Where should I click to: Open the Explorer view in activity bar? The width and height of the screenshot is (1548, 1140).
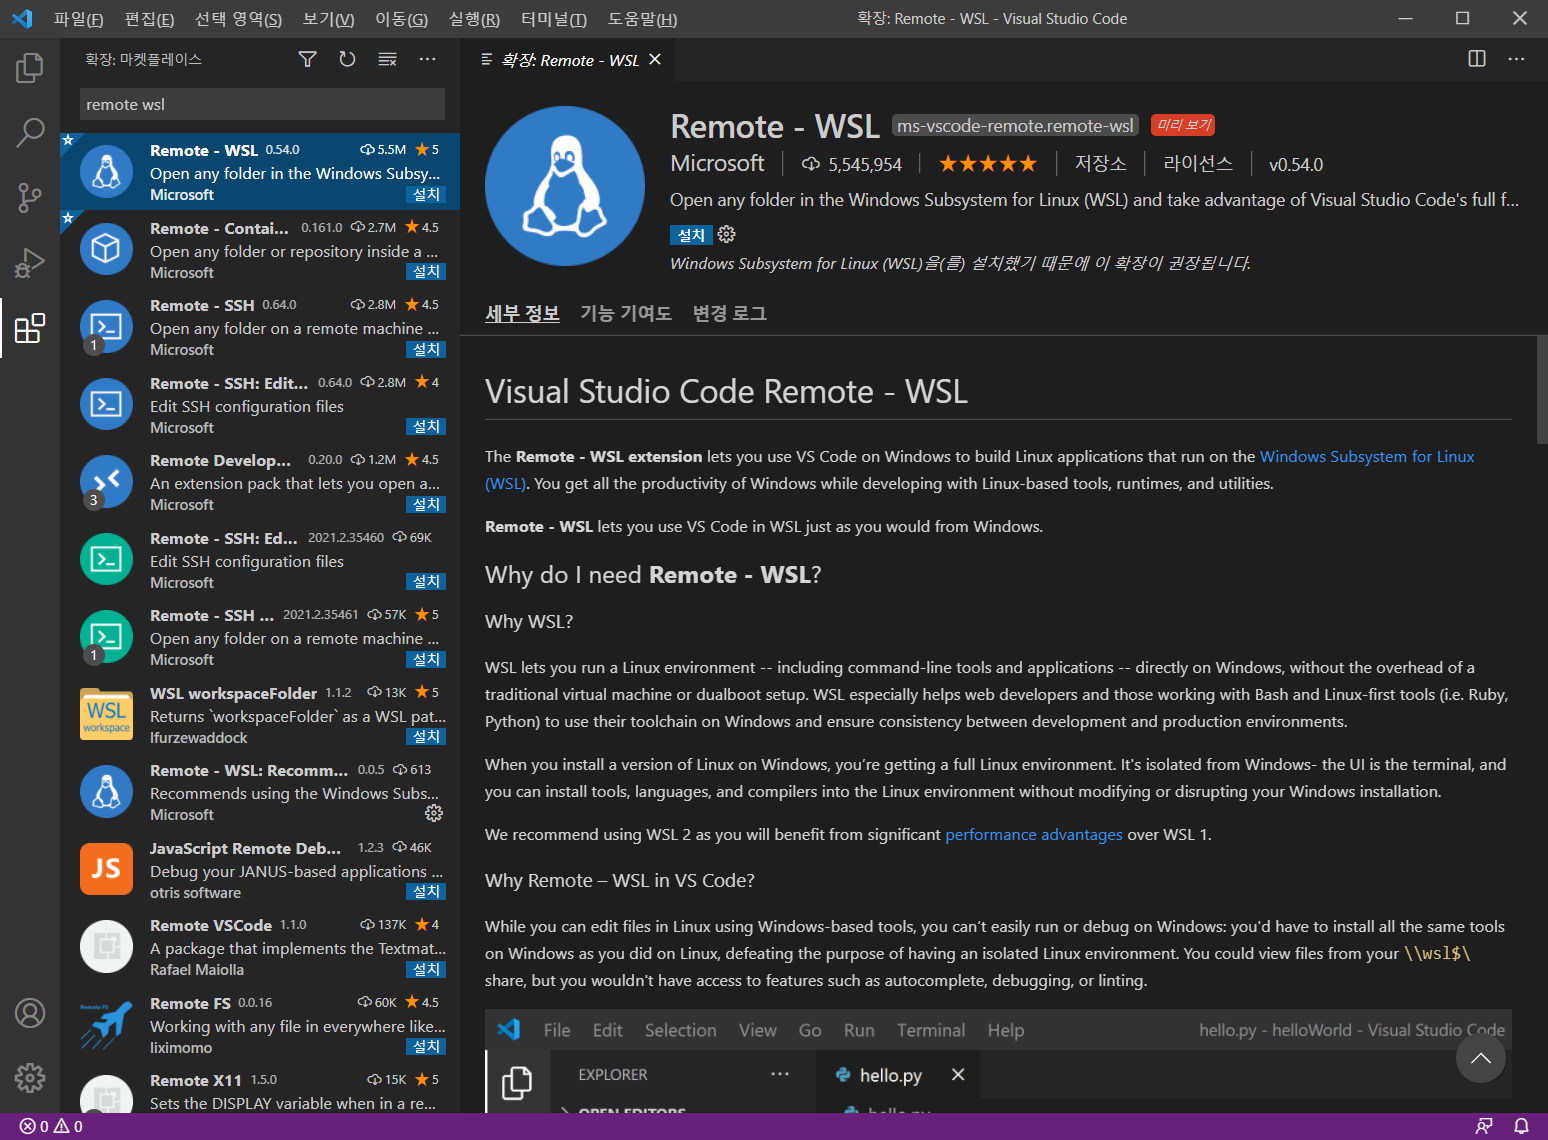click(30, 68)
